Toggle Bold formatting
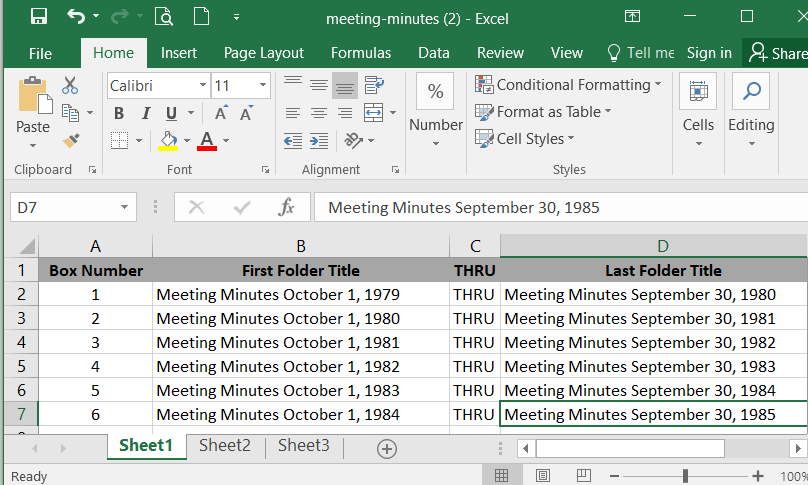 (x=119, y=113)
